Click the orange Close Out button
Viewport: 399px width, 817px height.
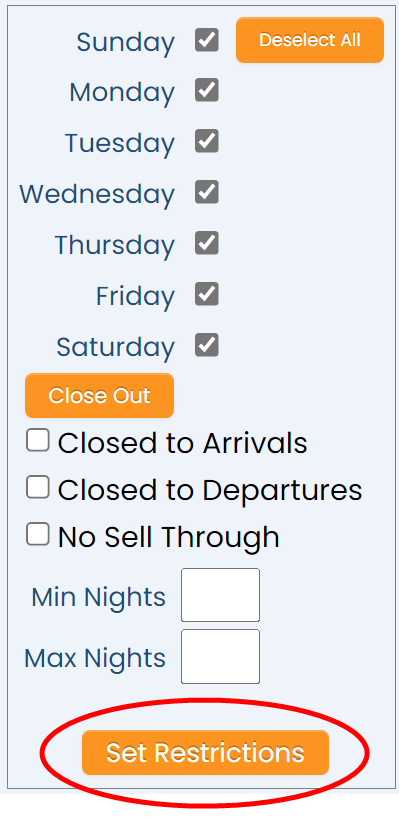pos(99,395)
